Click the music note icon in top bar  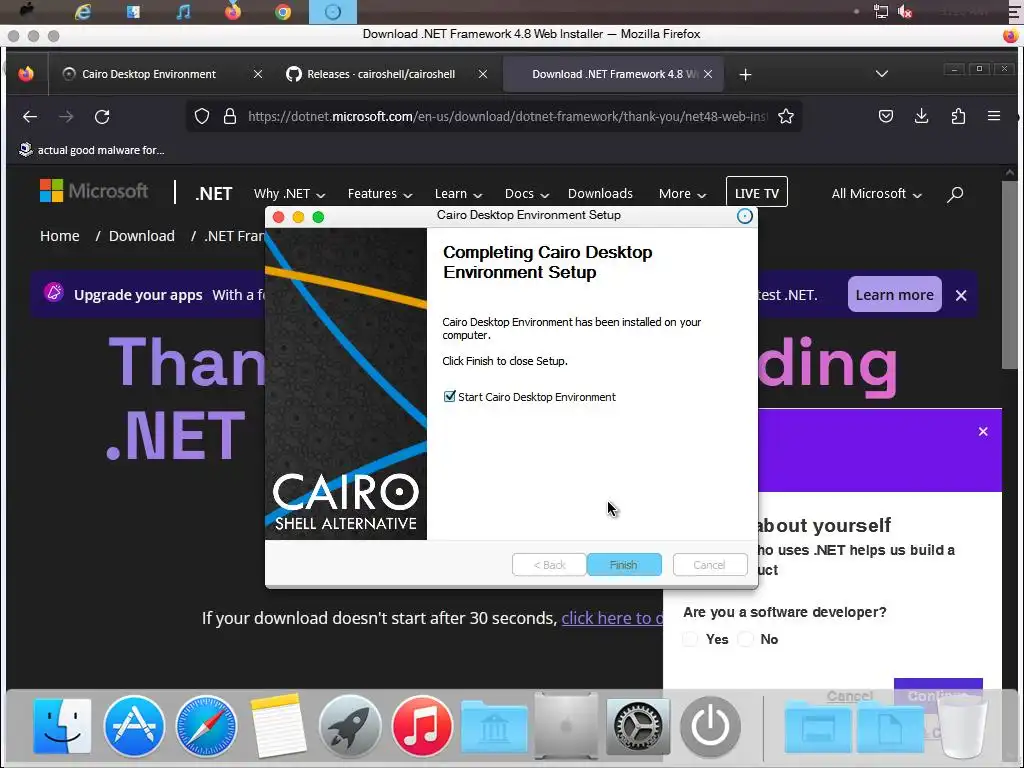coord(184,12)
